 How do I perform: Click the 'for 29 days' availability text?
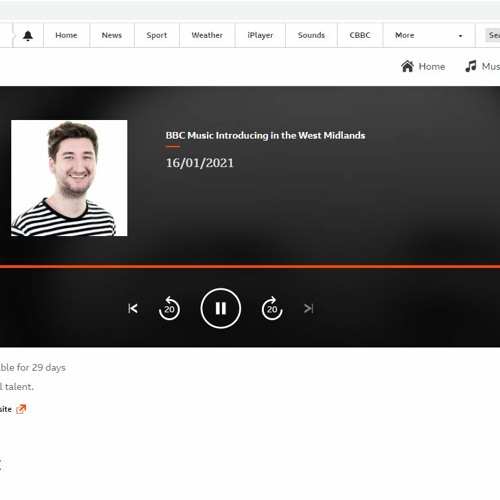pos(41,367)
